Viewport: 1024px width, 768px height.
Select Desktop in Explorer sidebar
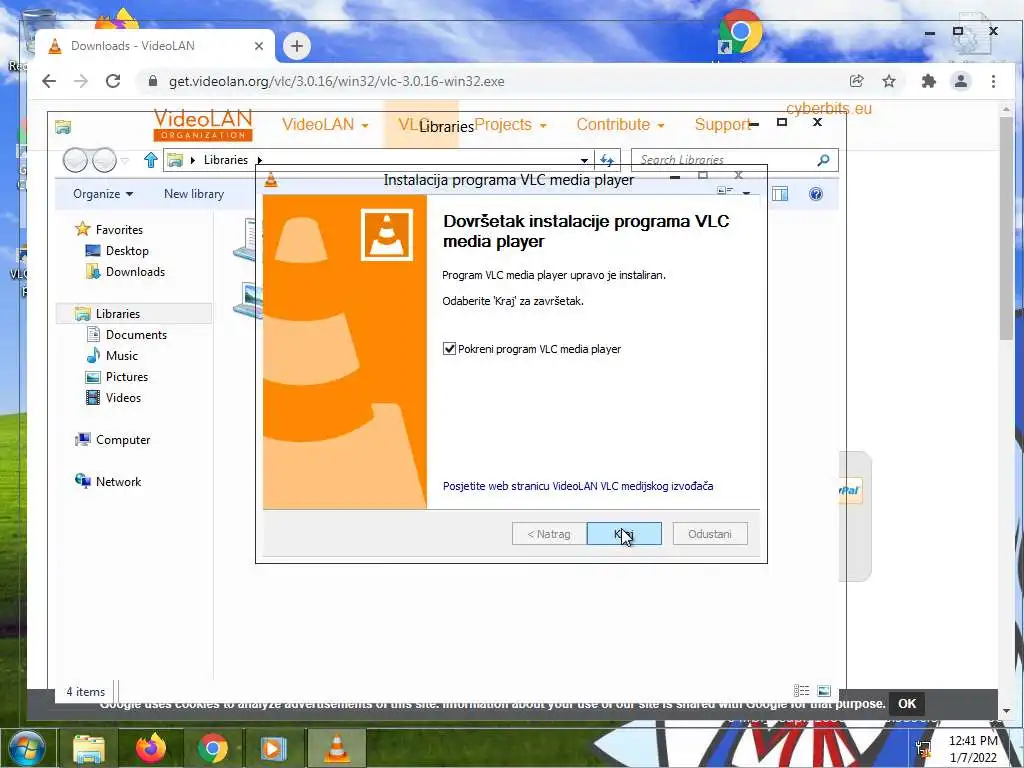click(127, 251)
